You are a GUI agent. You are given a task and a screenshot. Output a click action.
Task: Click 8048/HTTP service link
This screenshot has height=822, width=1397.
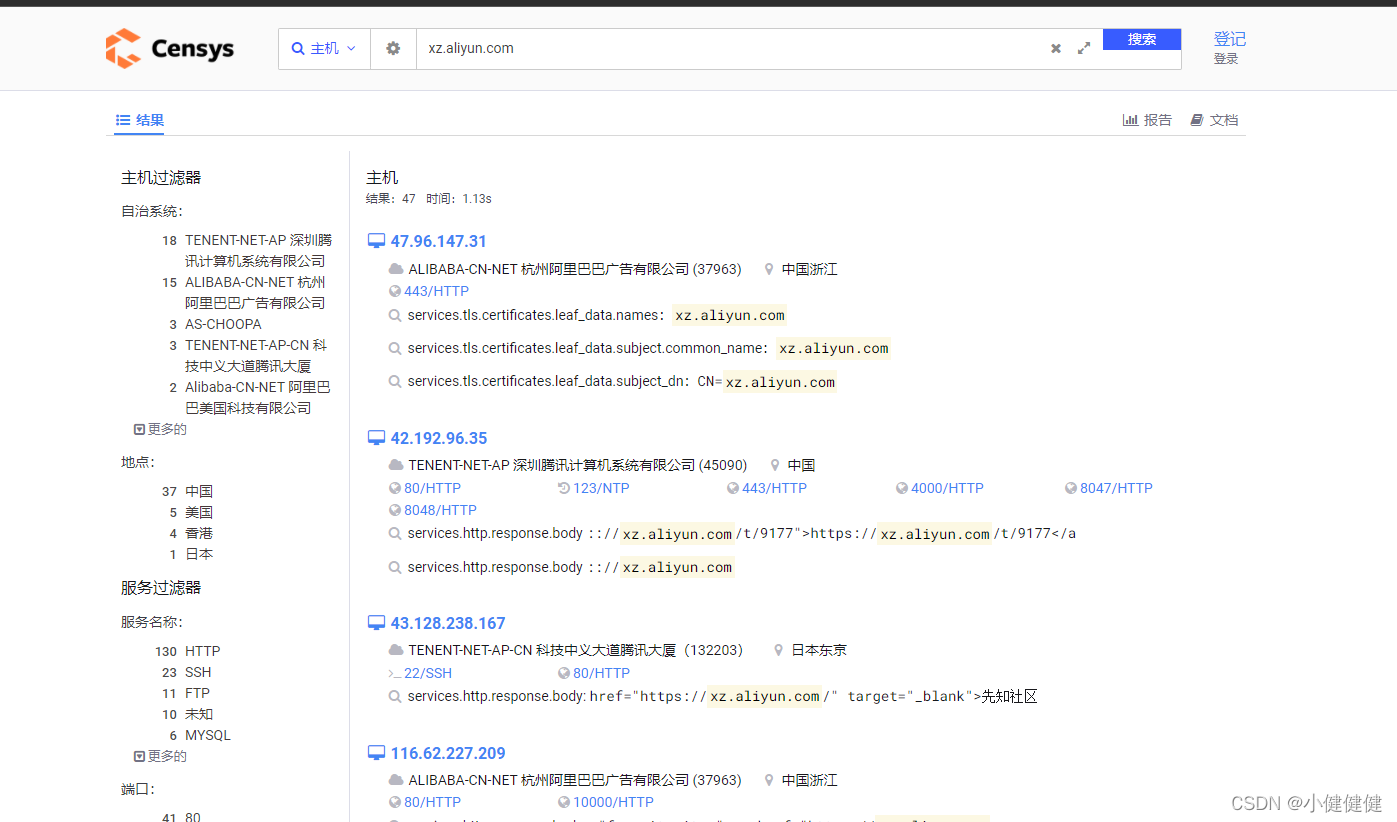click(x=440, y=510)
